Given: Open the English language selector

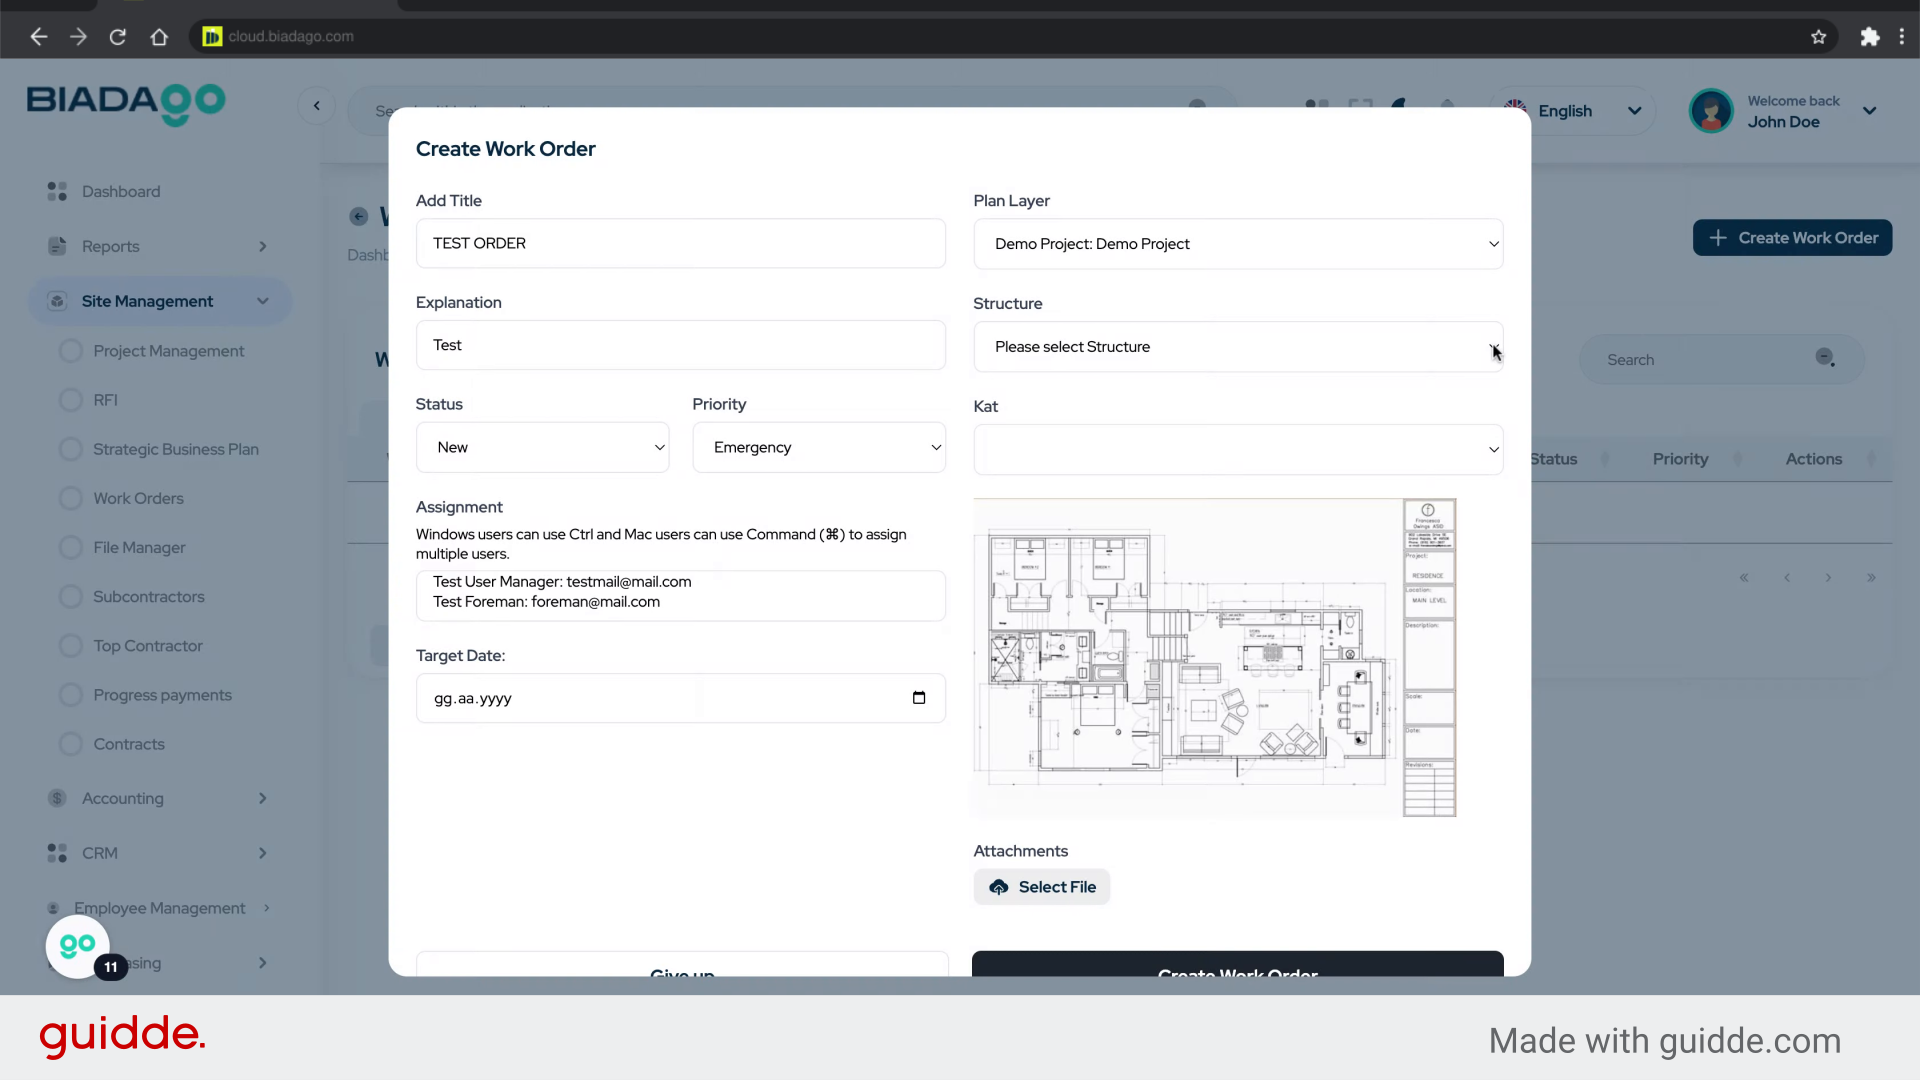Looking at the screenshot, I should point(1575,111).
